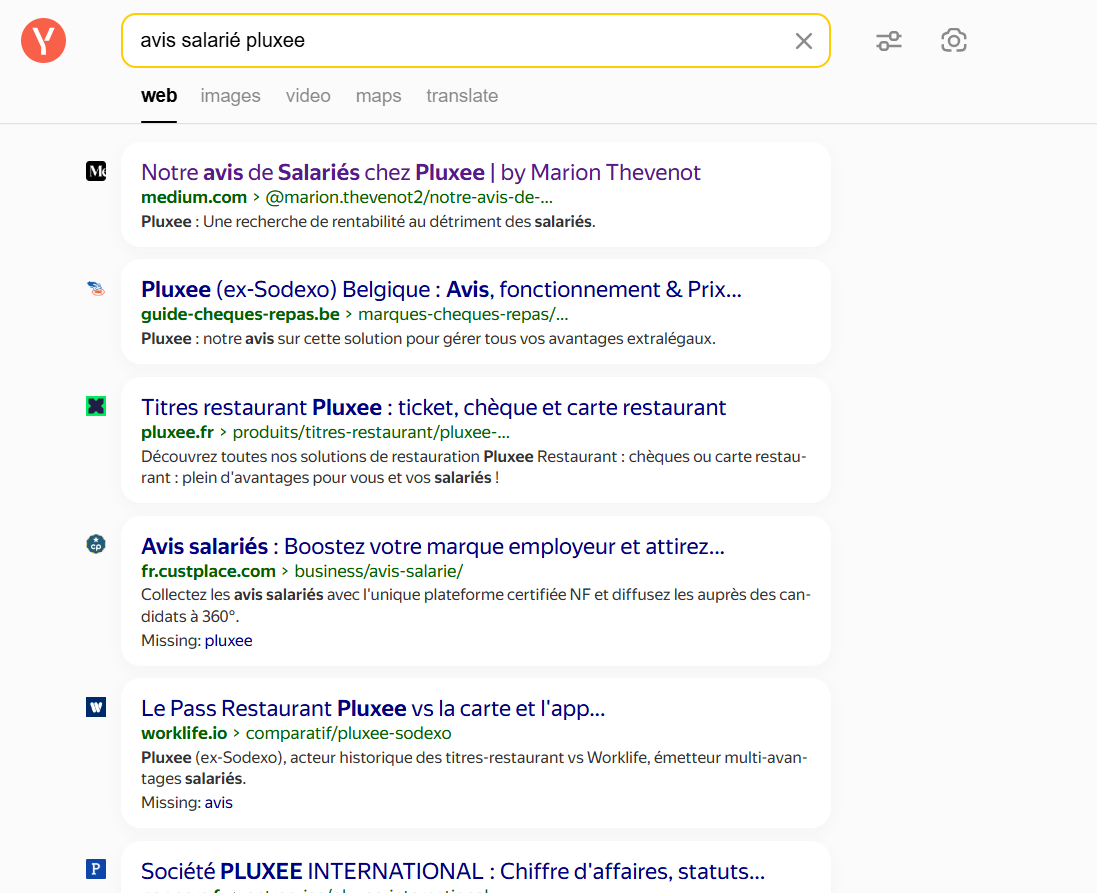Image resolution: width=1097 pixels, height=893 pixels.
Task: Open the translate tab
Action: click(462, 96)
